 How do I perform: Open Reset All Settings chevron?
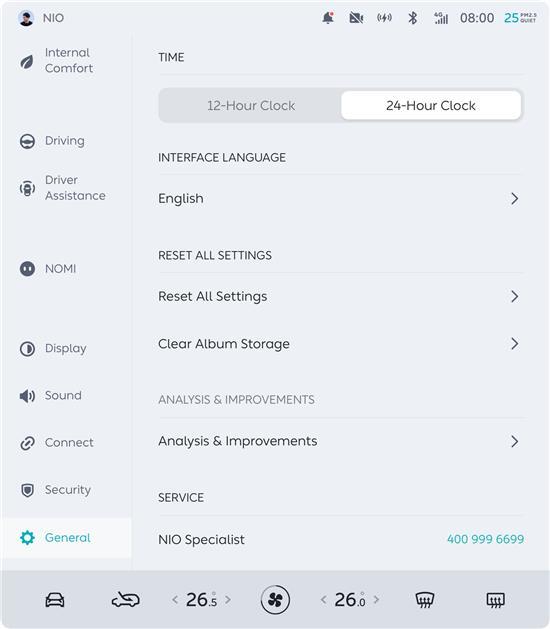pos(515,296)
